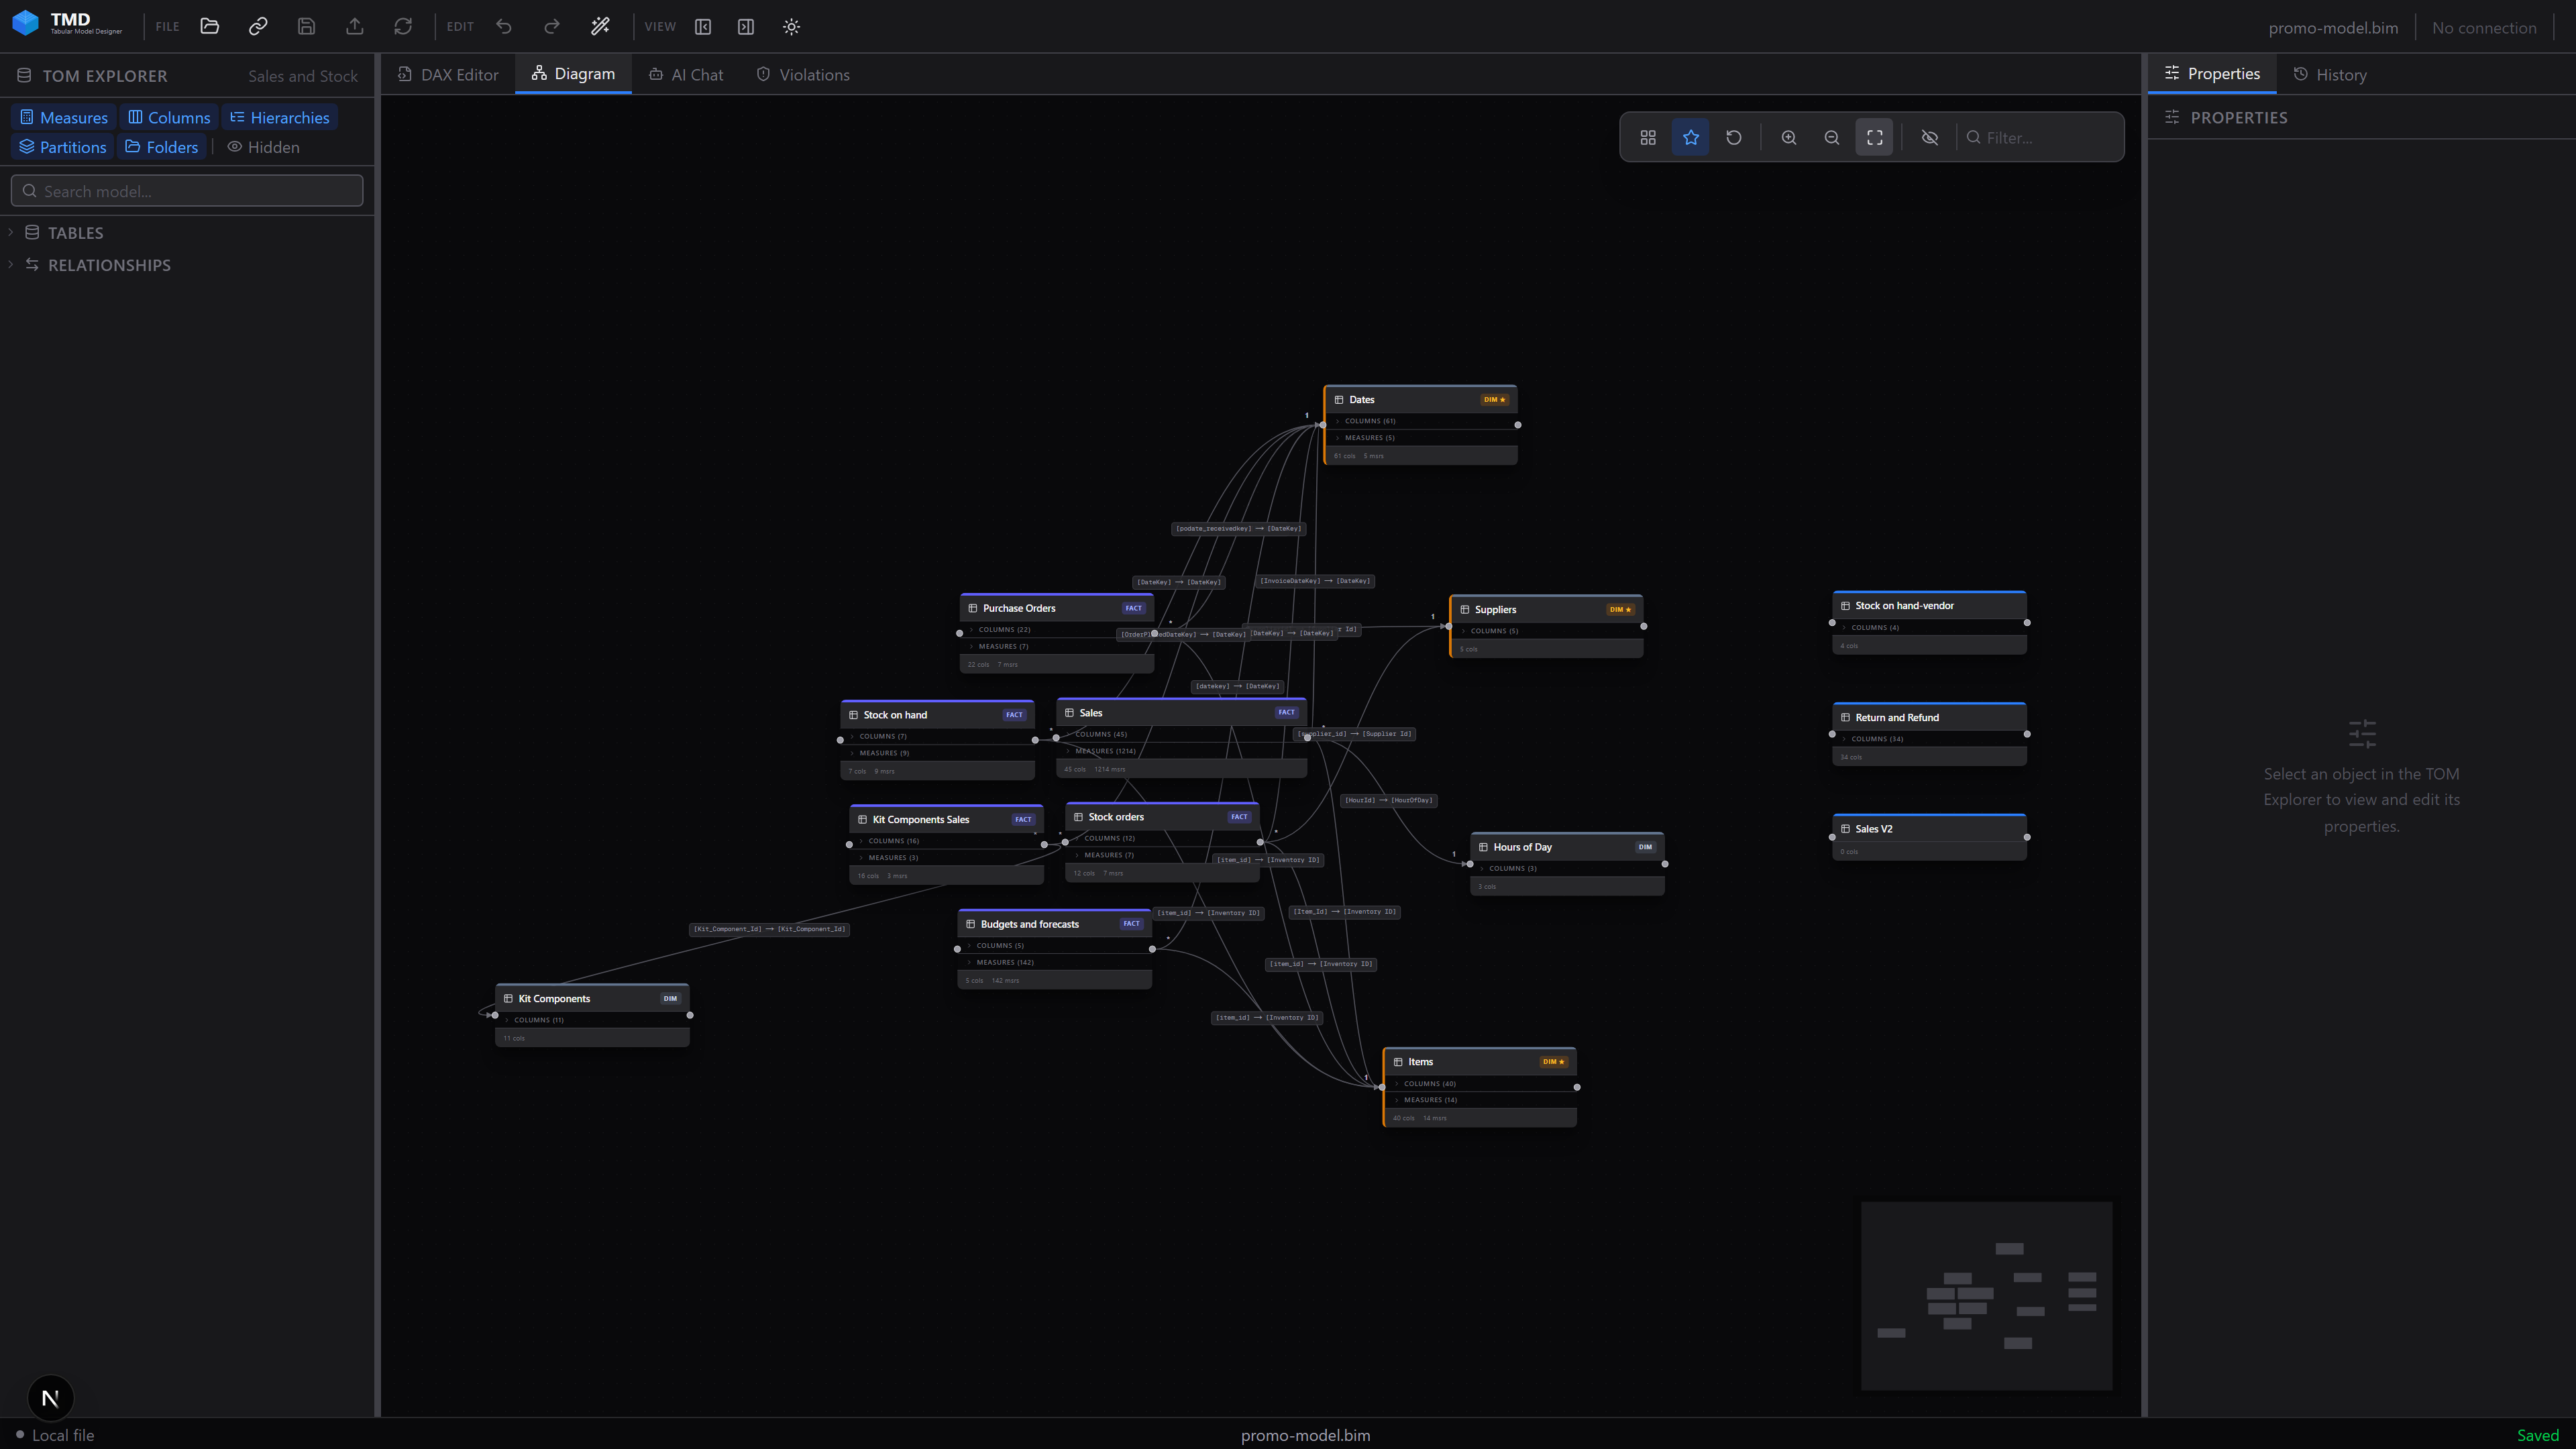This screenshot has height=1449, width=2576.
Task: Click the save file icon
Action: pyautogui.click(x=306, y=27)
